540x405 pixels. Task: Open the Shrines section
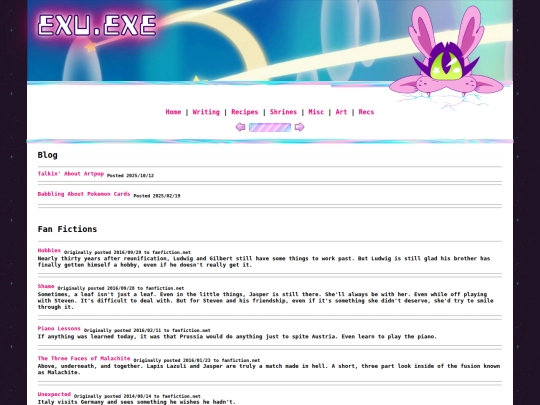(283, 112)
